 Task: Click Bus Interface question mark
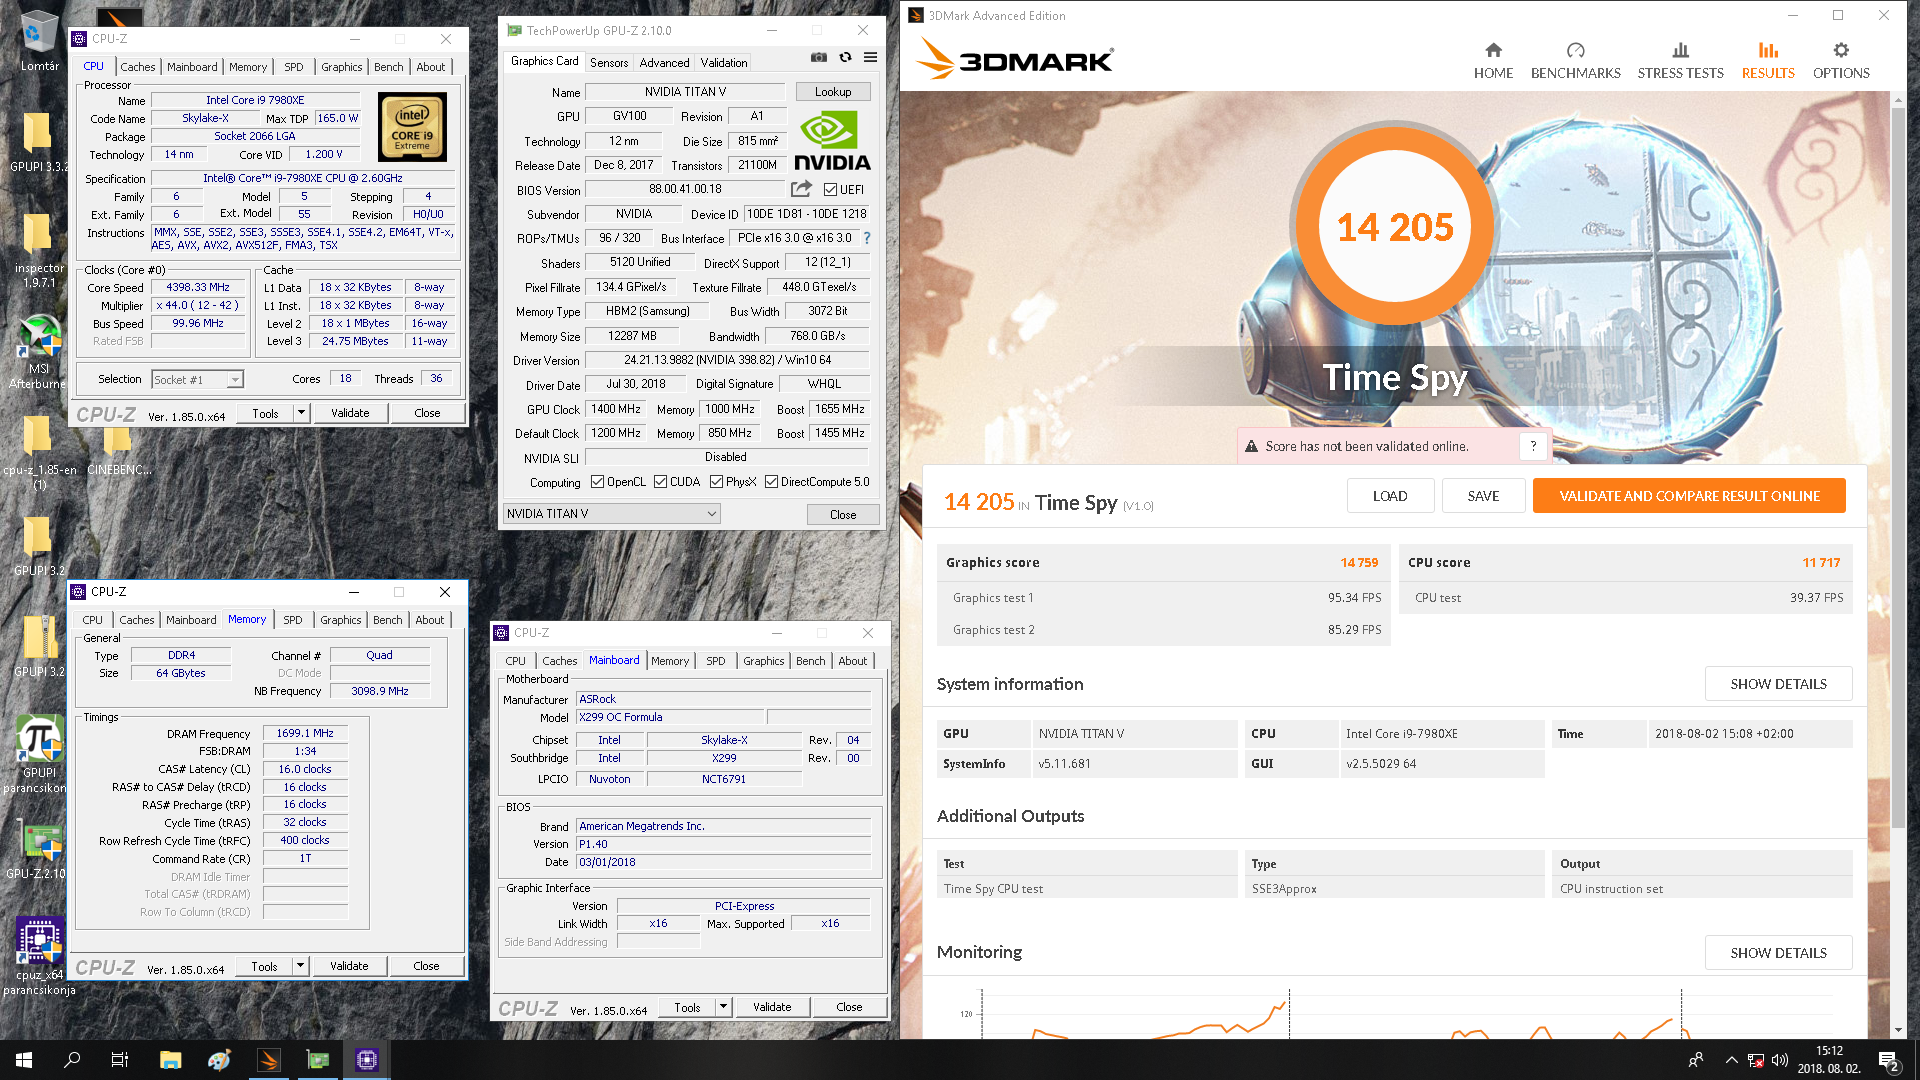[x=867, y=238]
